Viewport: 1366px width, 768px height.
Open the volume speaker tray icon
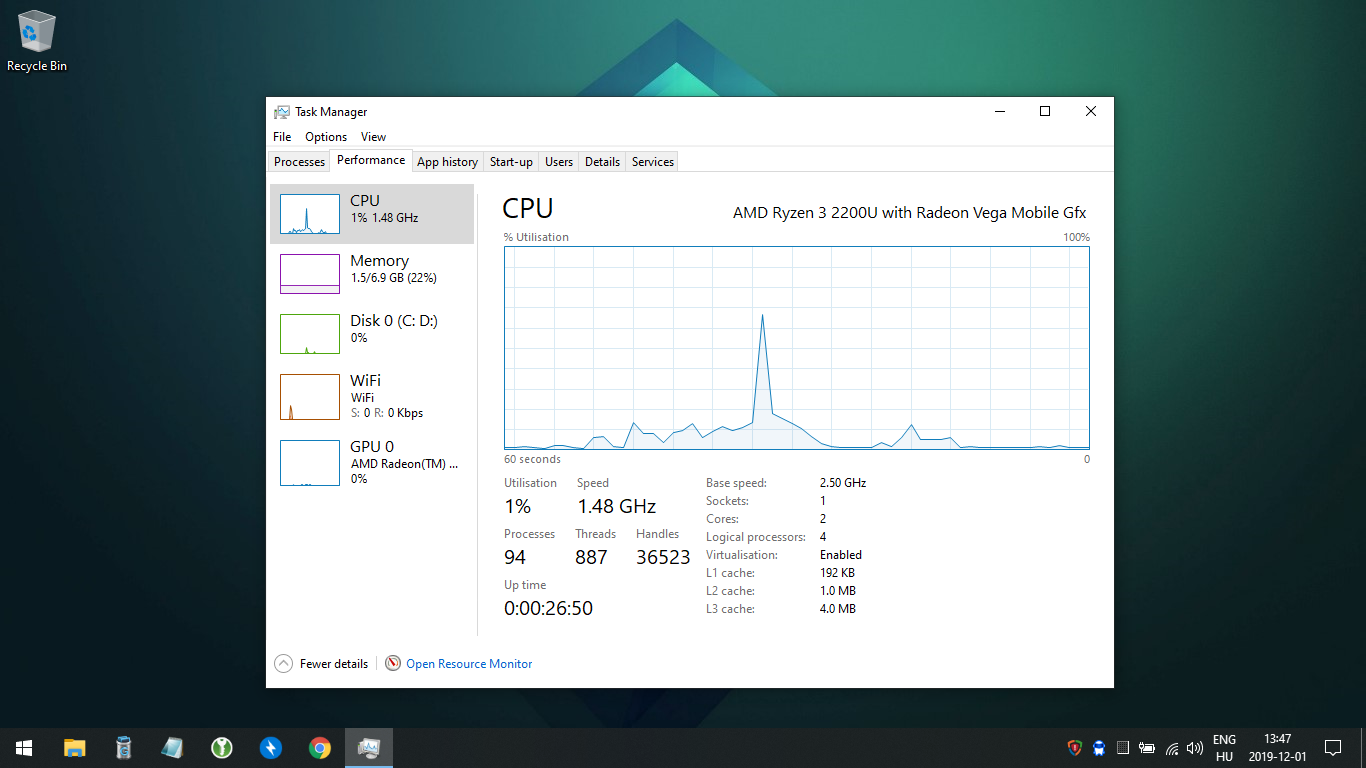coord(1195,748)
